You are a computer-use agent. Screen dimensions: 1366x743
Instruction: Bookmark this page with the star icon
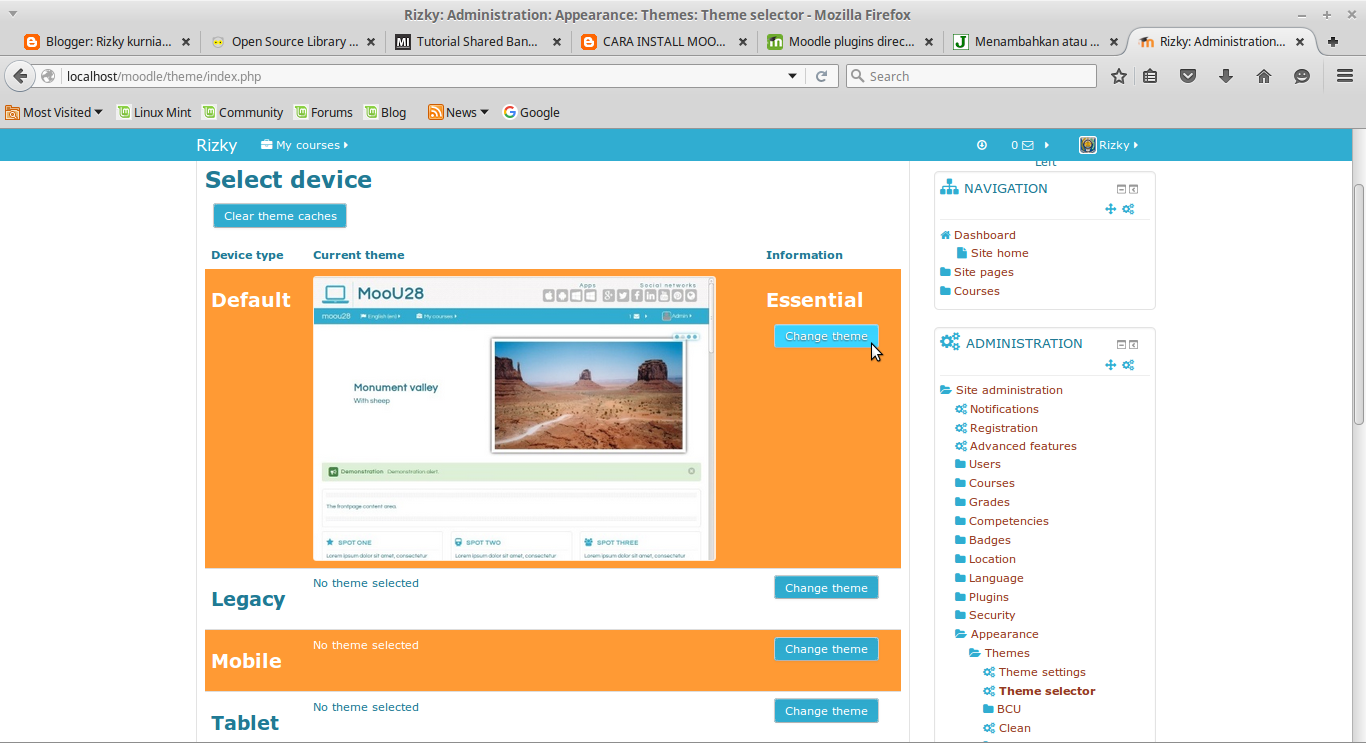[1119, 76]
